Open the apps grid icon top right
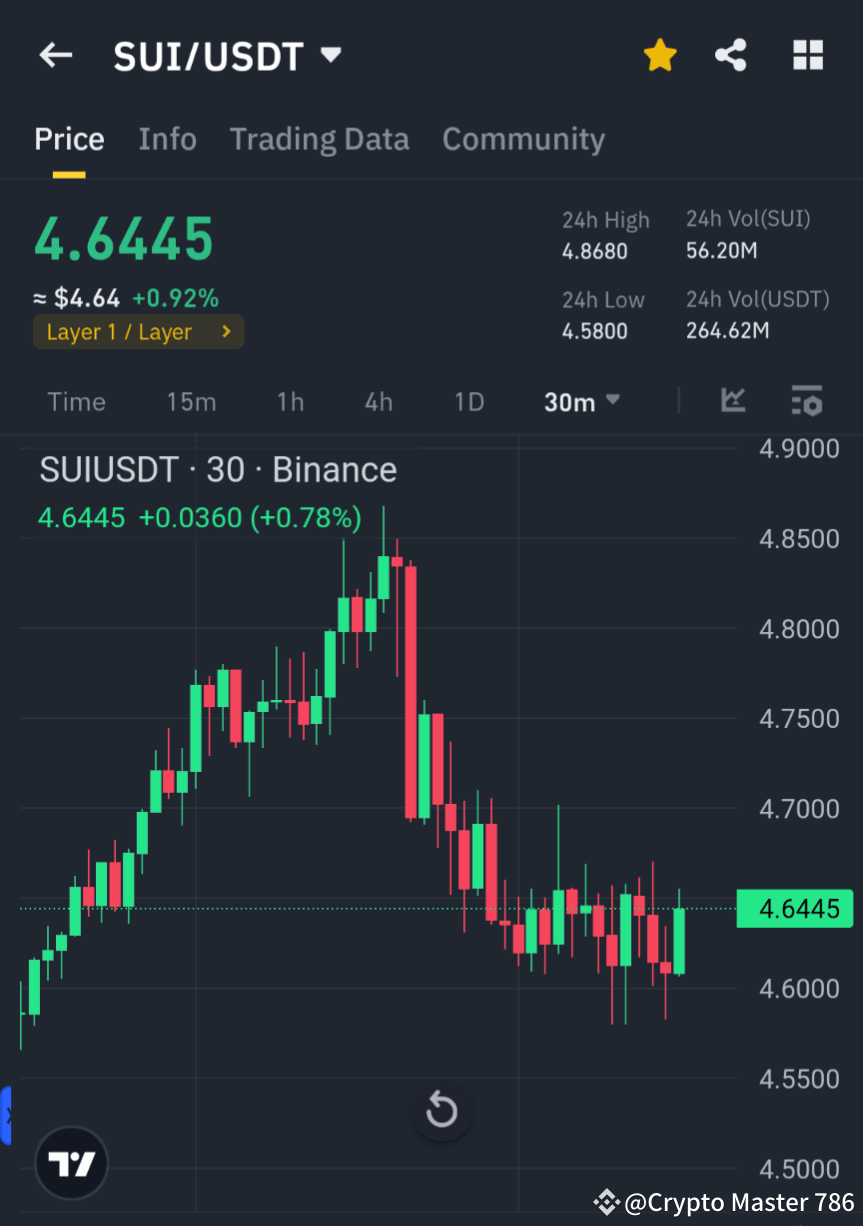This screenshot has height=1226, width=863. point(807,55)
